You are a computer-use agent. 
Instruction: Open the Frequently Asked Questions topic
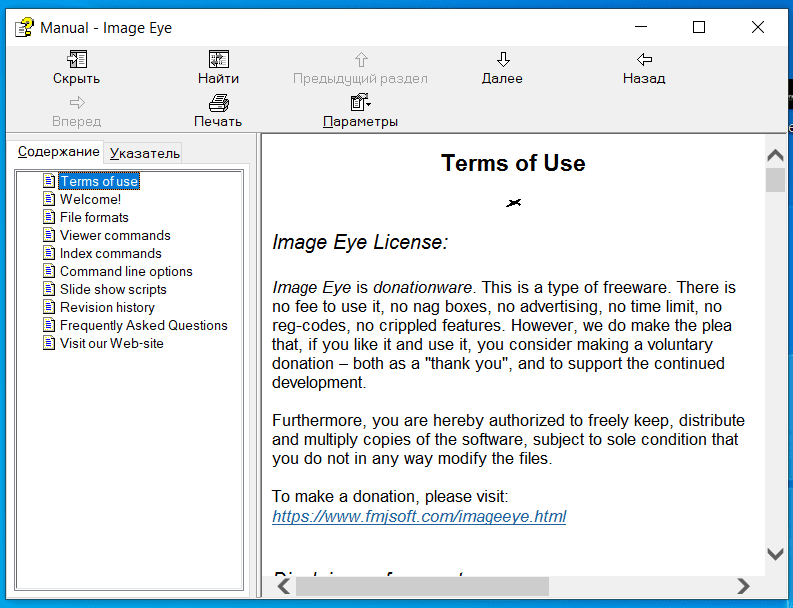pos(144,325)
